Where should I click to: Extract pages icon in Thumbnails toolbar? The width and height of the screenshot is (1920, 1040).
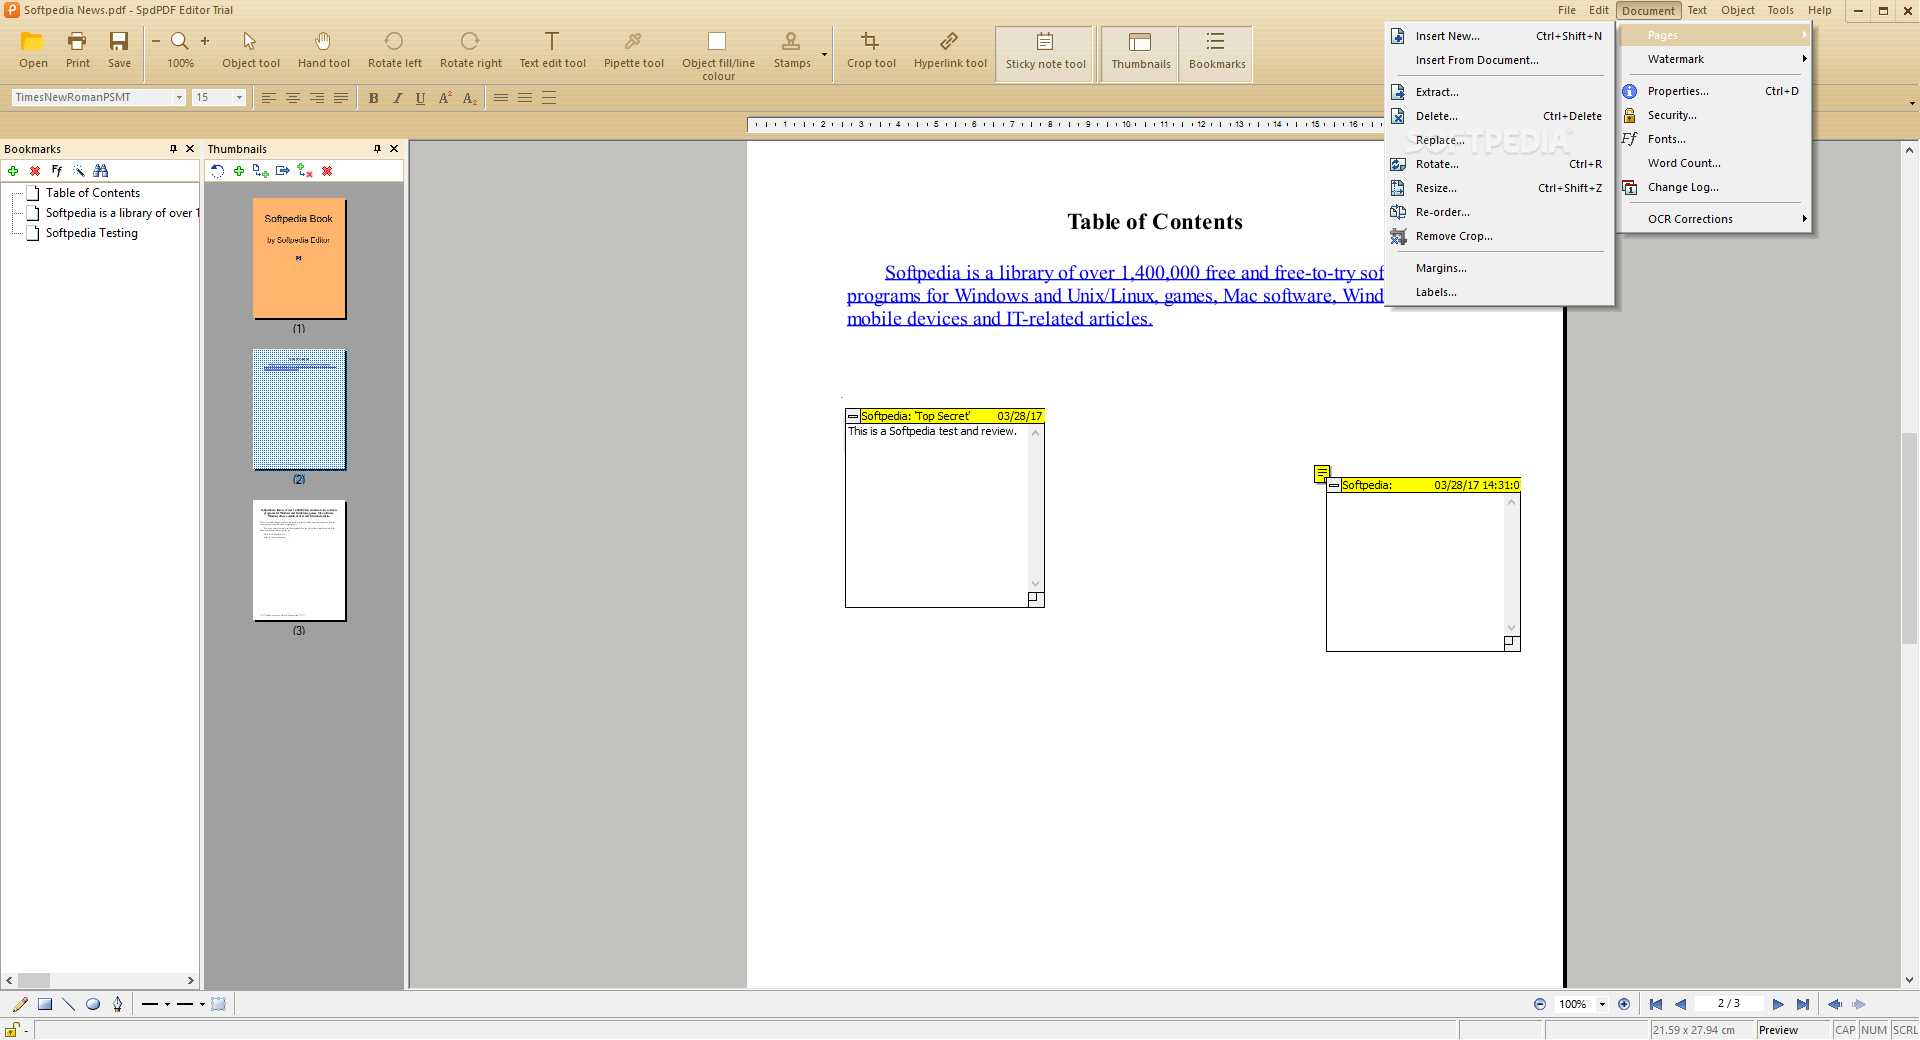(283, 171)
